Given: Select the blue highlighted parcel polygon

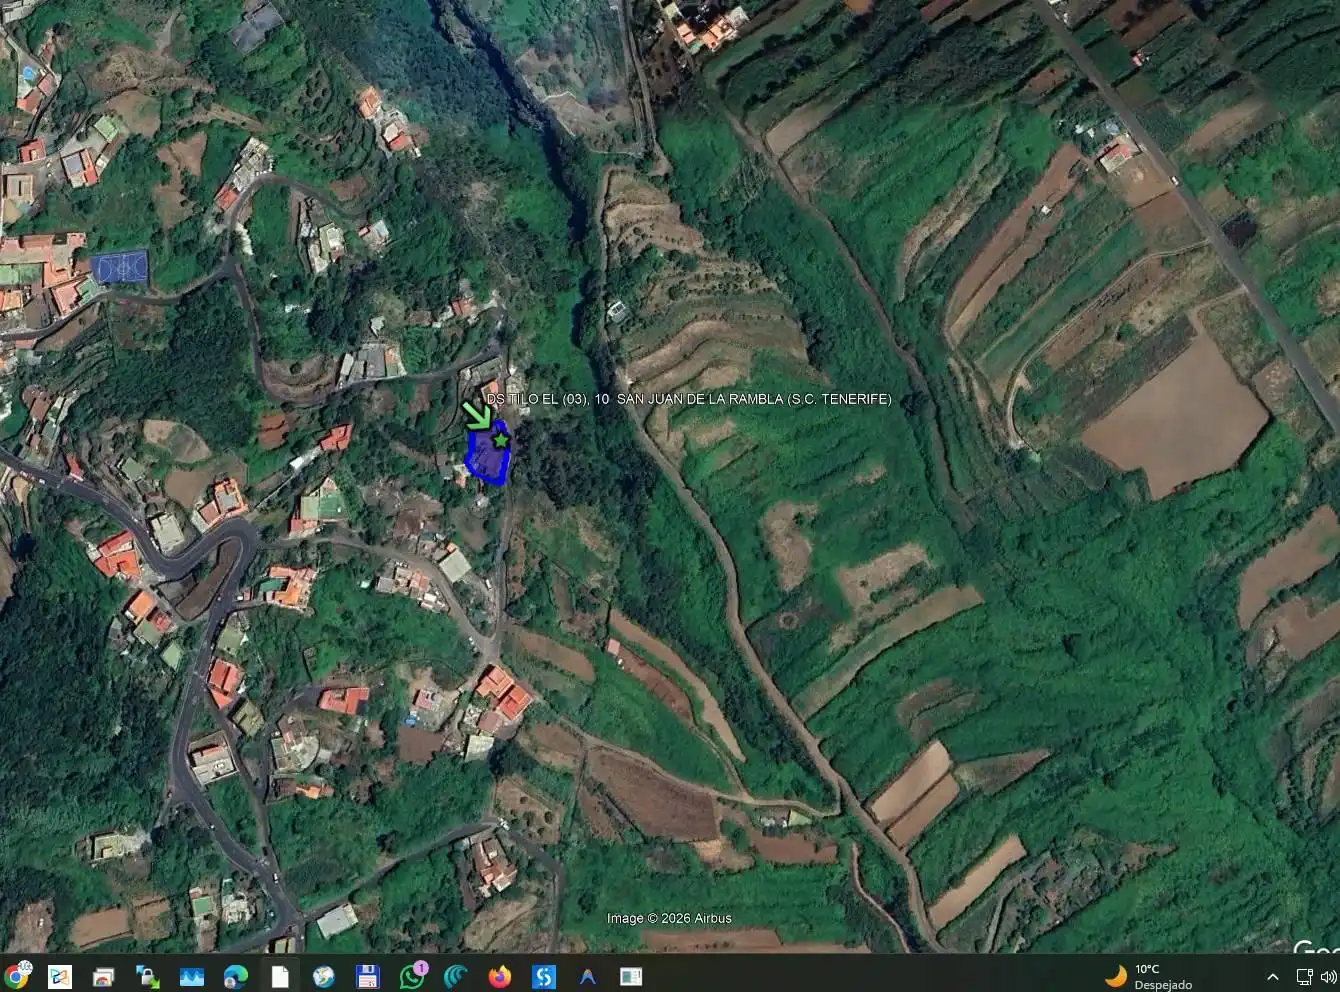Looking at the screenshot, I should coord(488,456).
